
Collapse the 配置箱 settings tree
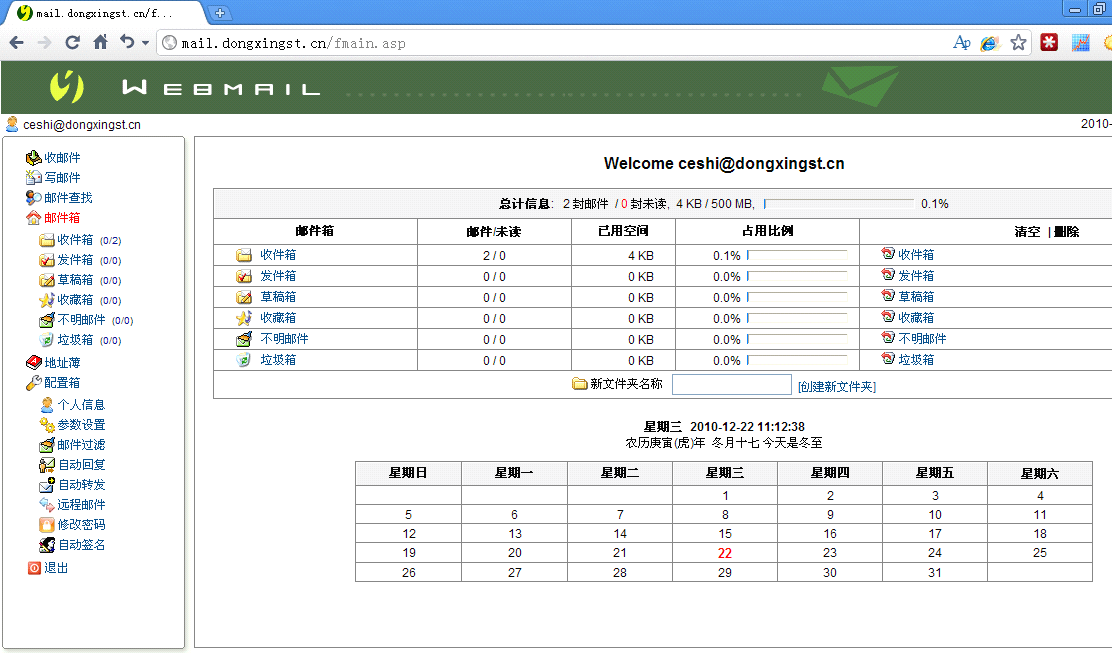[x=34, y=383]
